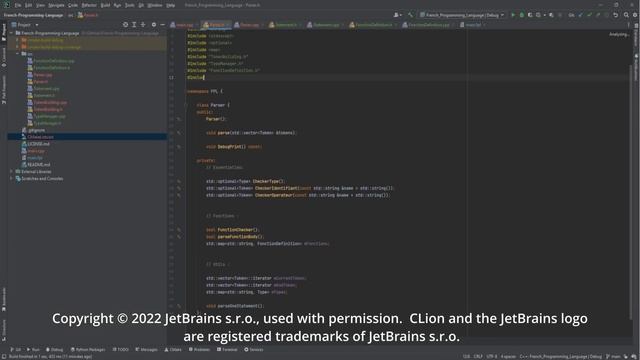Open the Services tool window
The height and width of the screenshot is (360, 640).
click(253, 350)
